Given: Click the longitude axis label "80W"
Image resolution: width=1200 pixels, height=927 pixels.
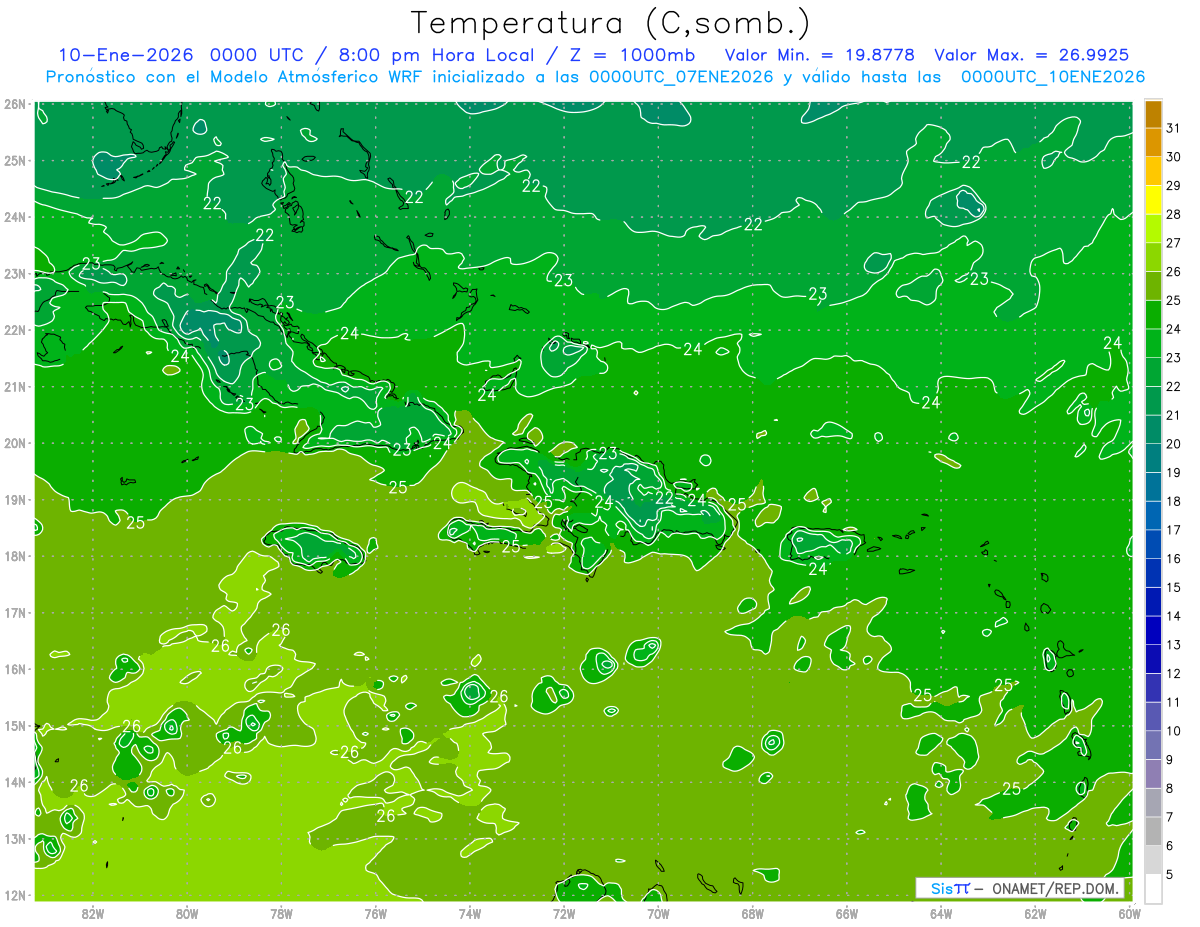Looking at the screenshot, I should (187, 913).
